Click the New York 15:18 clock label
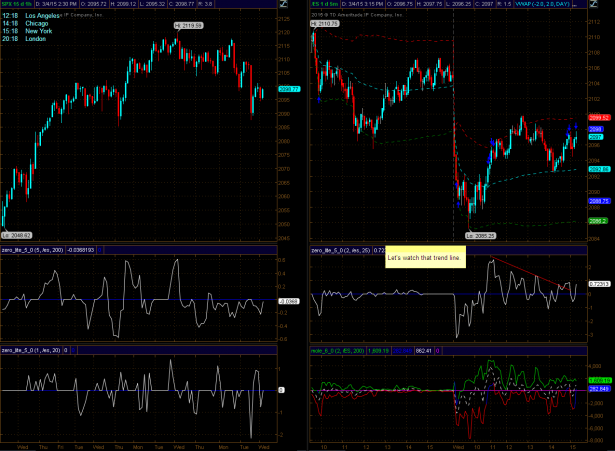615x451 pixels. (x=27, y=31)
